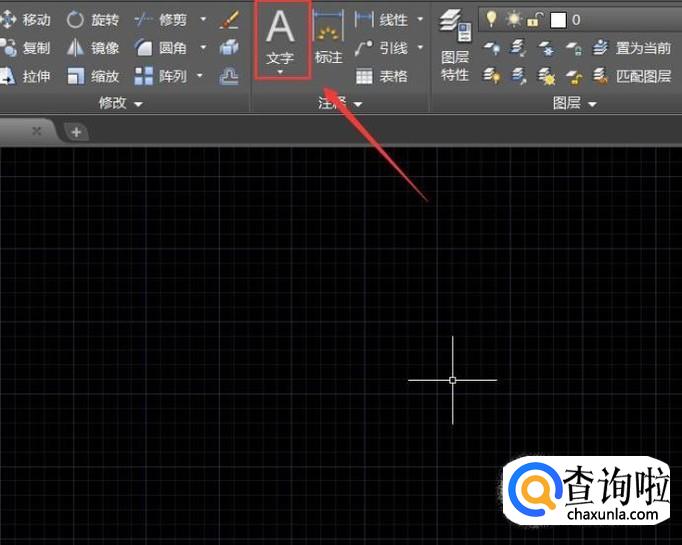Screen dimensions: 682x545
Task: Toggle layer 0 on/off light bulb
Action: click(x=491, y=19)
